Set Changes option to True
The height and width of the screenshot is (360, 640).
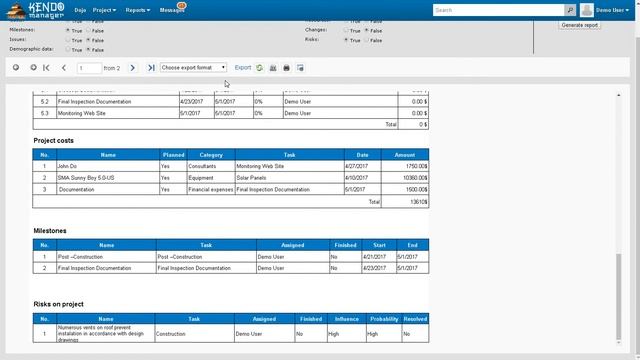tap(346, 30)
